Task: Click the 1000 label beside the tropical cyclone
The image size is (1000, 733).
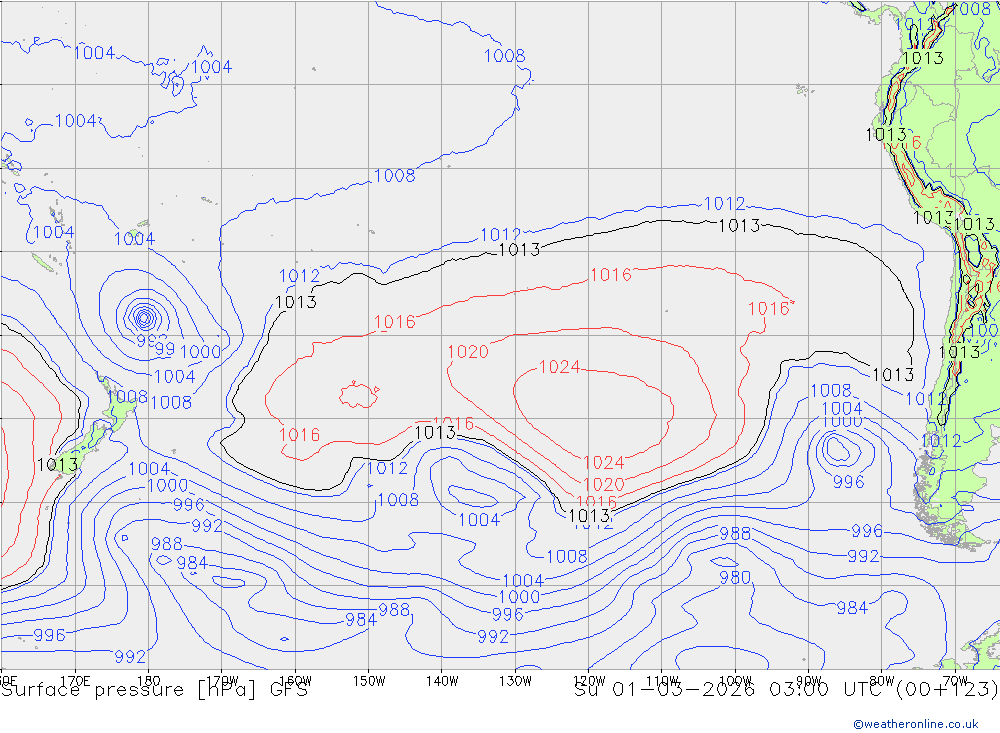Action: click(200, 352)
